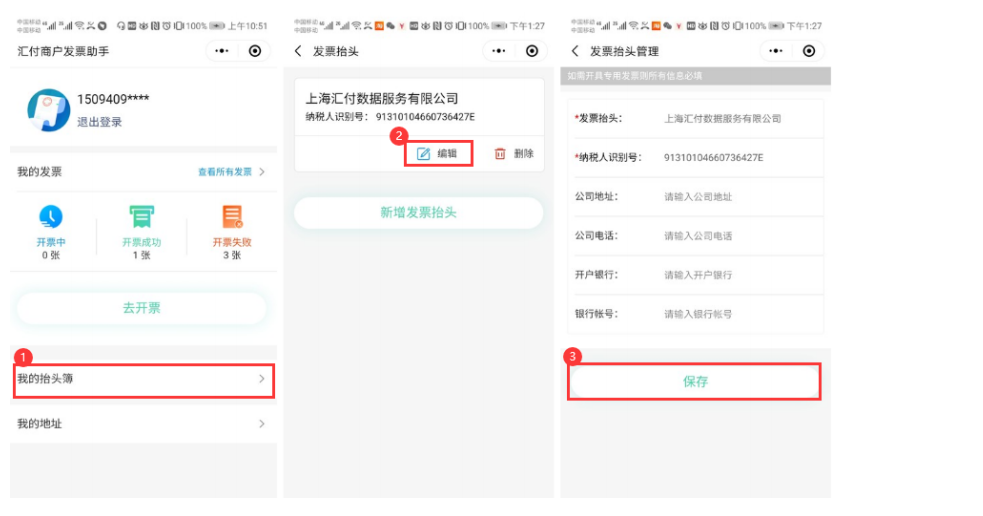Tap the 开票失败 orange invoice icon
The width and height of the screenshot is (983, 516).
[232, 217]
